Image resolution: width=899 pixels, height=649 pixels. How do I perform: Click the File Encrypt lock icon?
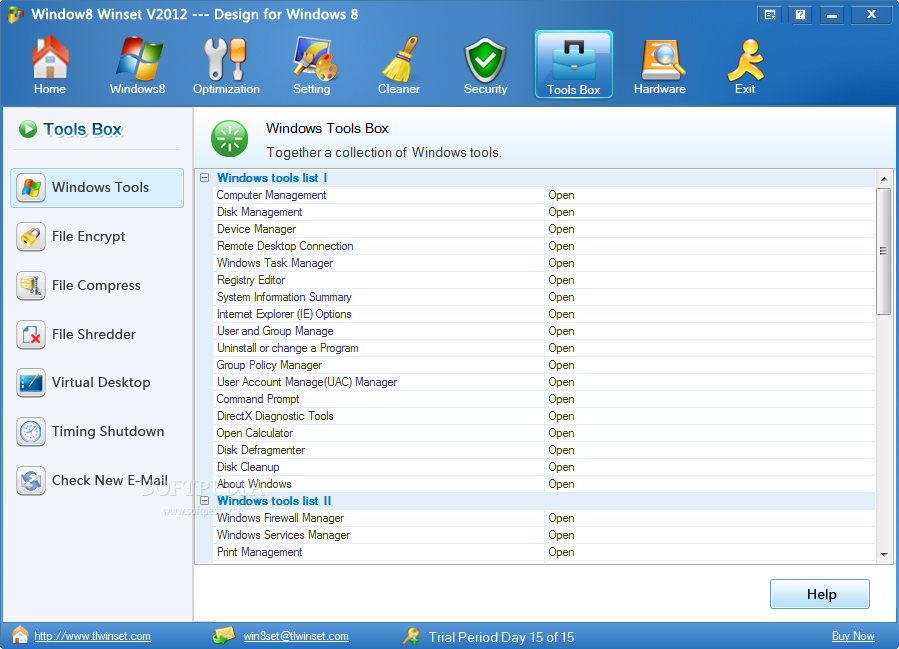point(31,237)
